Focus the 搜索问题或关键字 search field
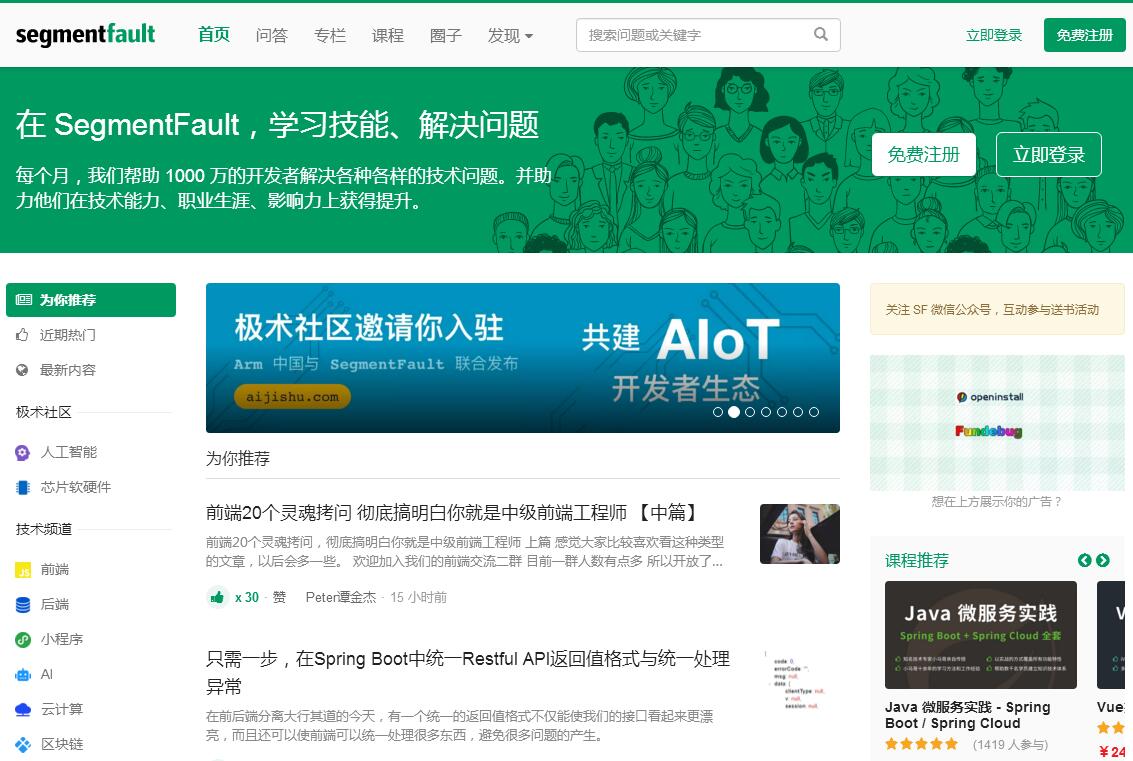 tap(695, 35)
